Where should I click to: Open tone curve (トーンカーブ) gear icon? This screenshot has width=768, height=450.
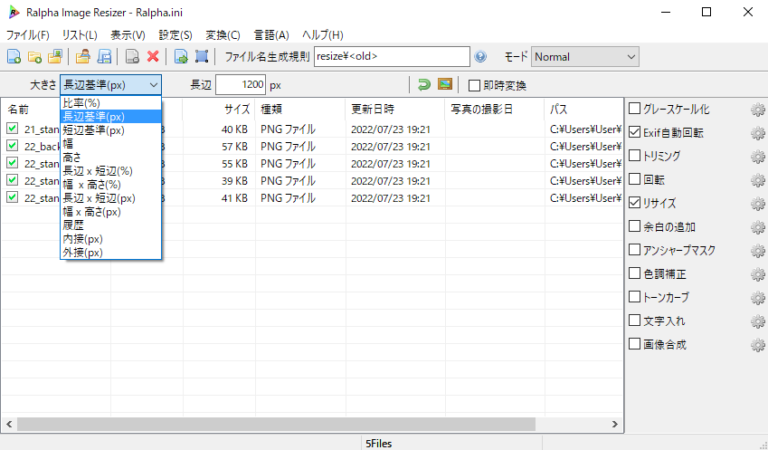758,298
